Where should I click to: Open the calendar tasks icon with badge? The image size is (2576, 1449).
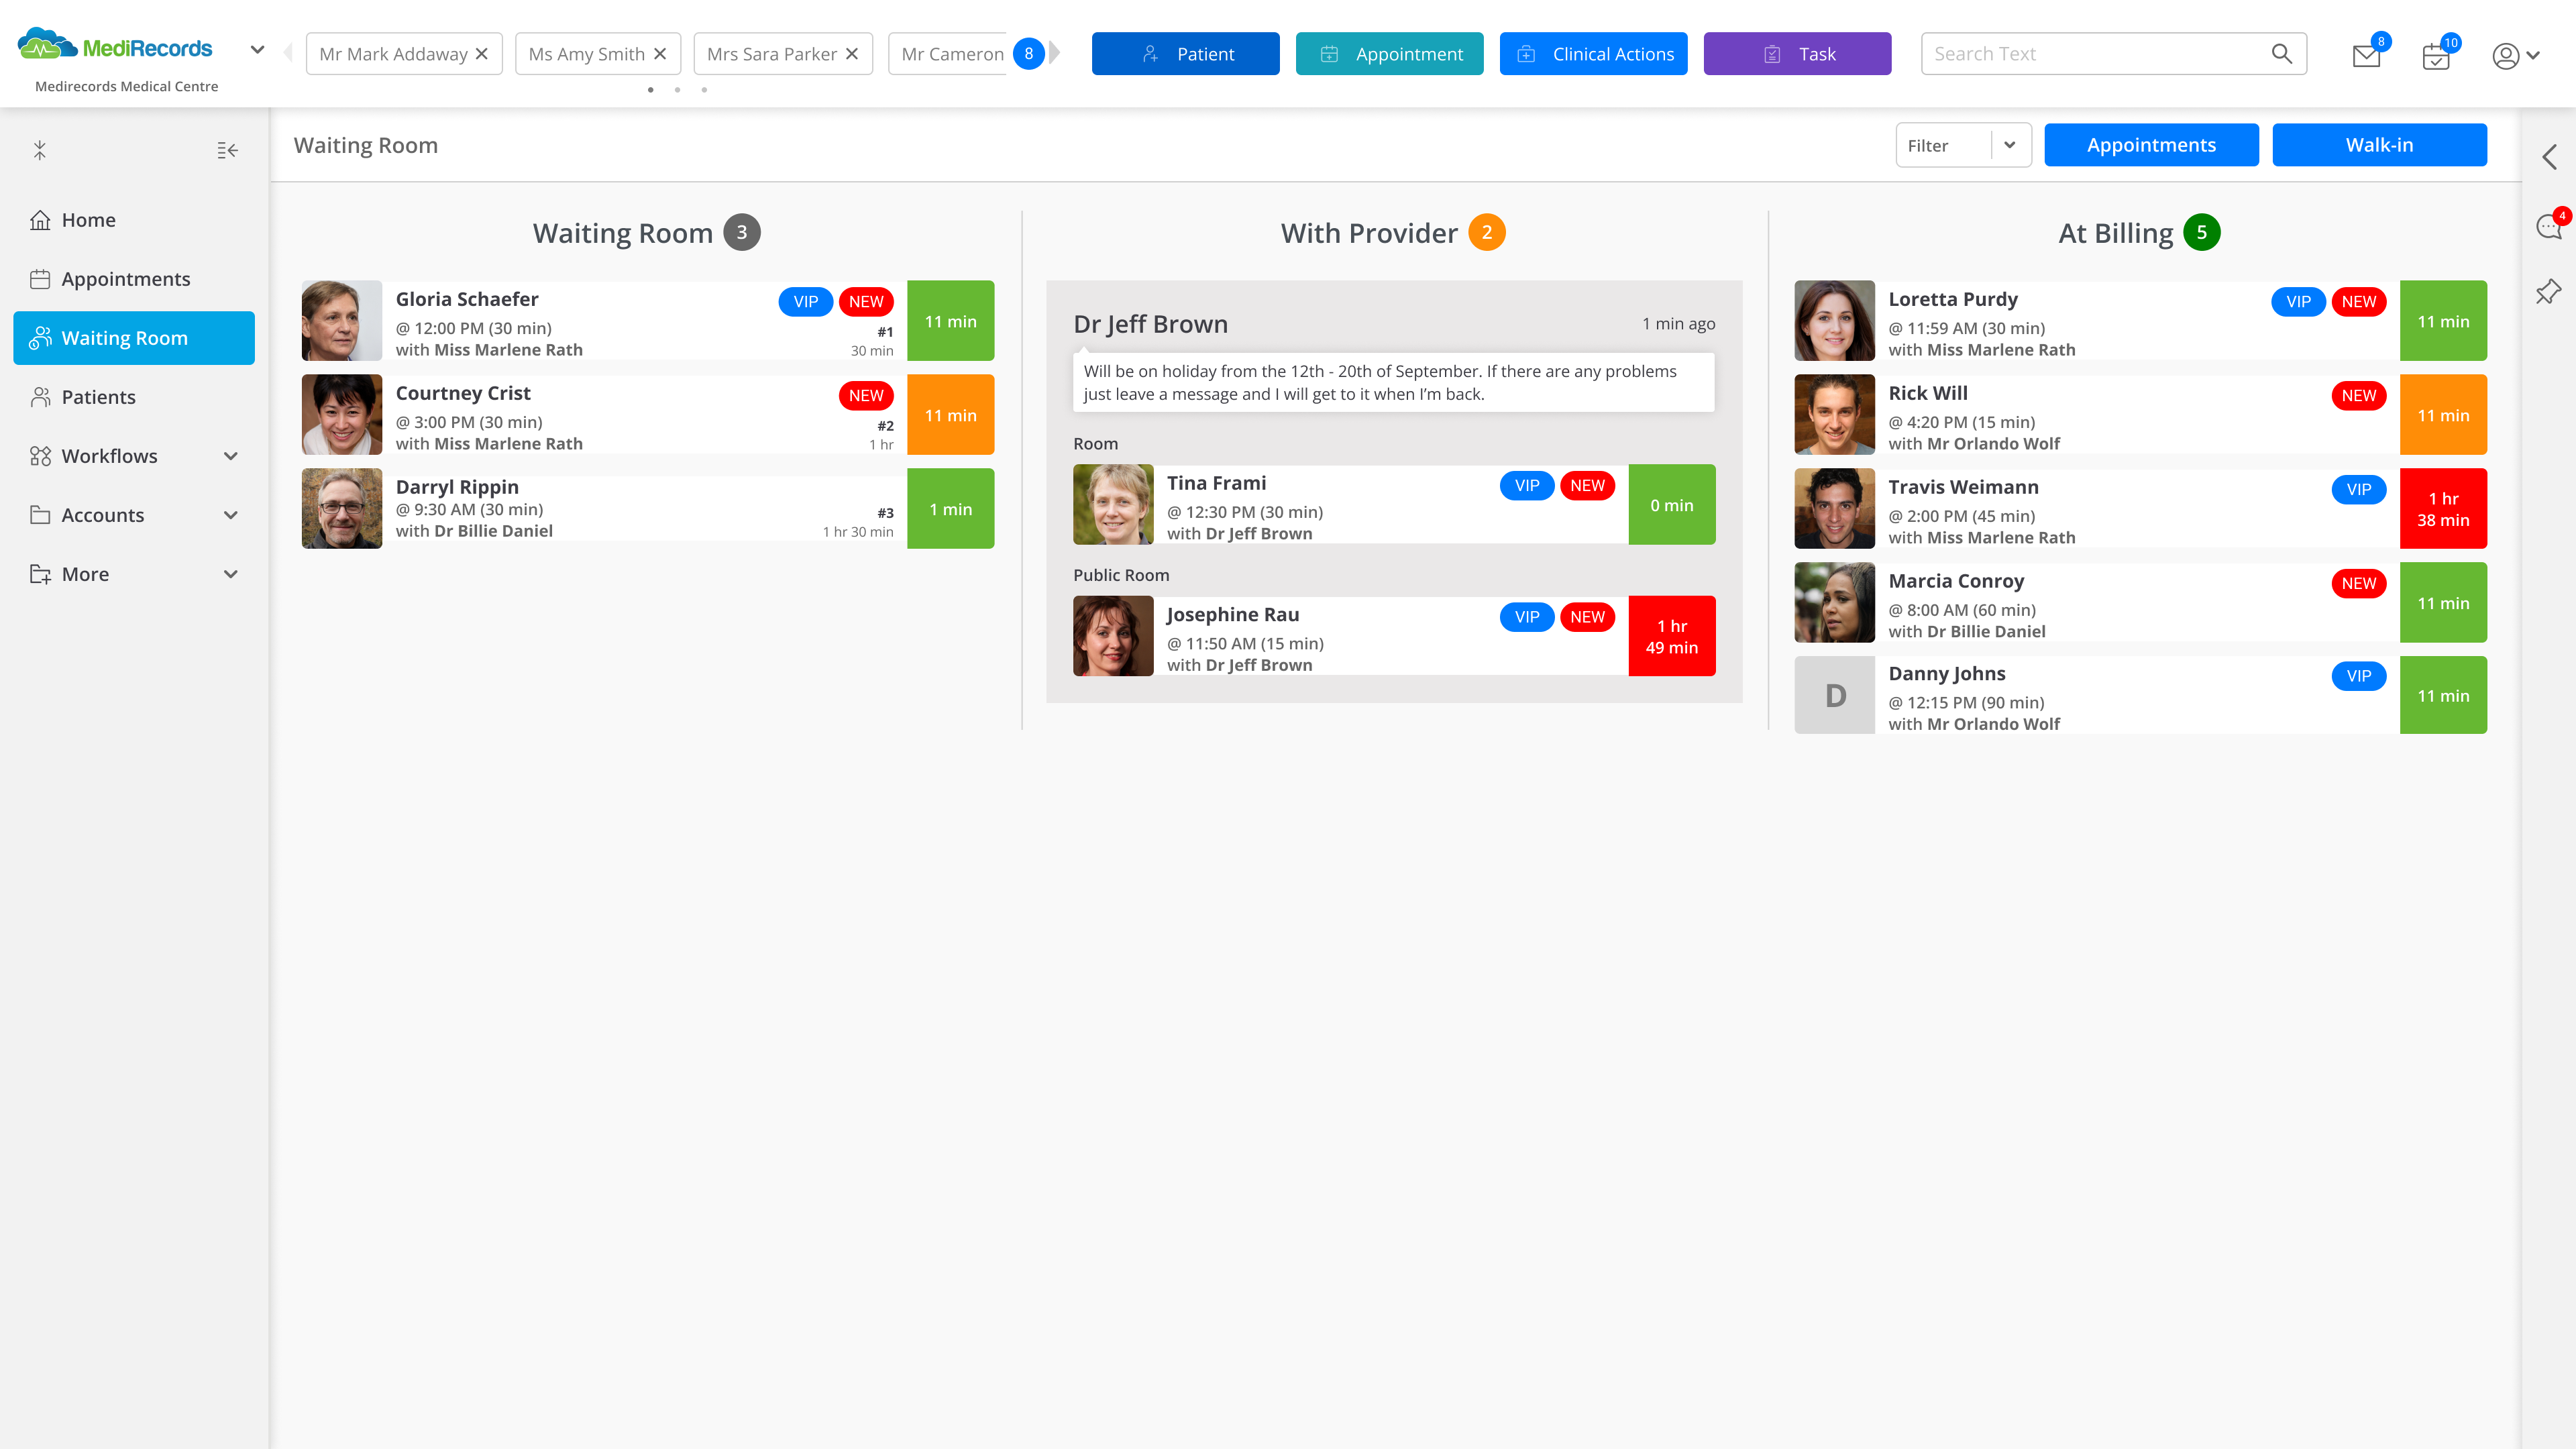(x=2436, y=56)
